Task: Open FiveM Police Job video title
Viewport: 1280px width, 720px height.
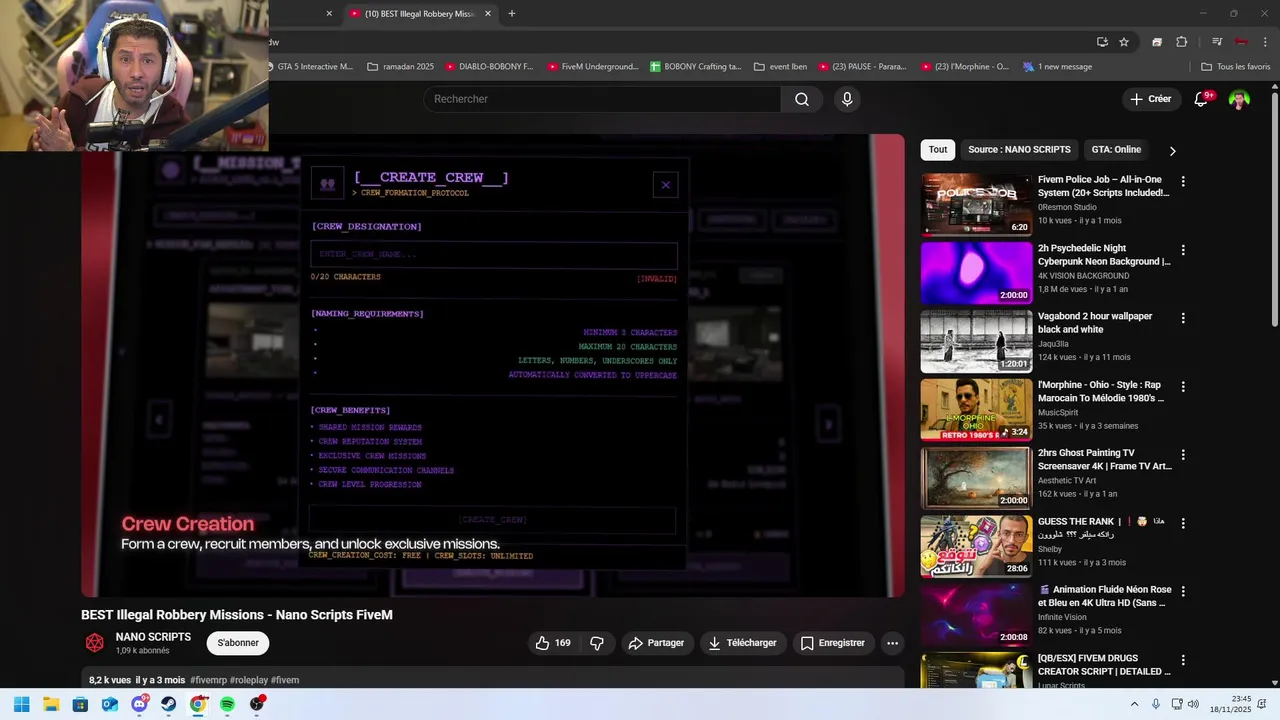Action: point(1104,186)
